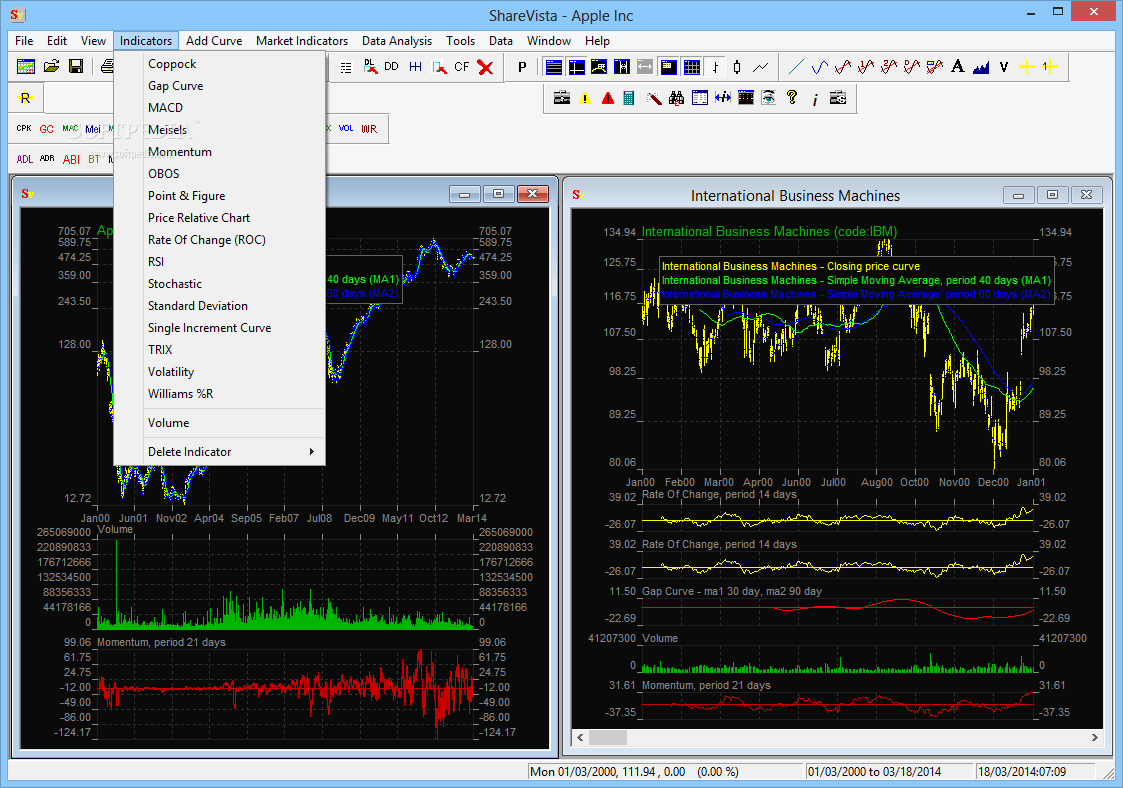The image size is (1123, 788).
Task: Open the Market Indicators menu
Action: click(x=302, y=41)
